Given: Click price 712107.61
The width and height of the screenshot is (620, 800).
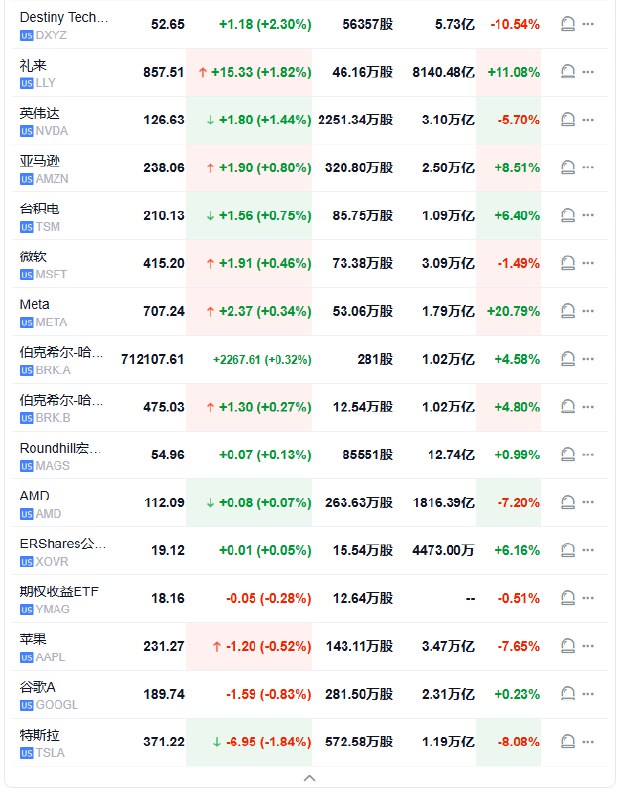Looking at the screenshot, I should coord(153,359).
